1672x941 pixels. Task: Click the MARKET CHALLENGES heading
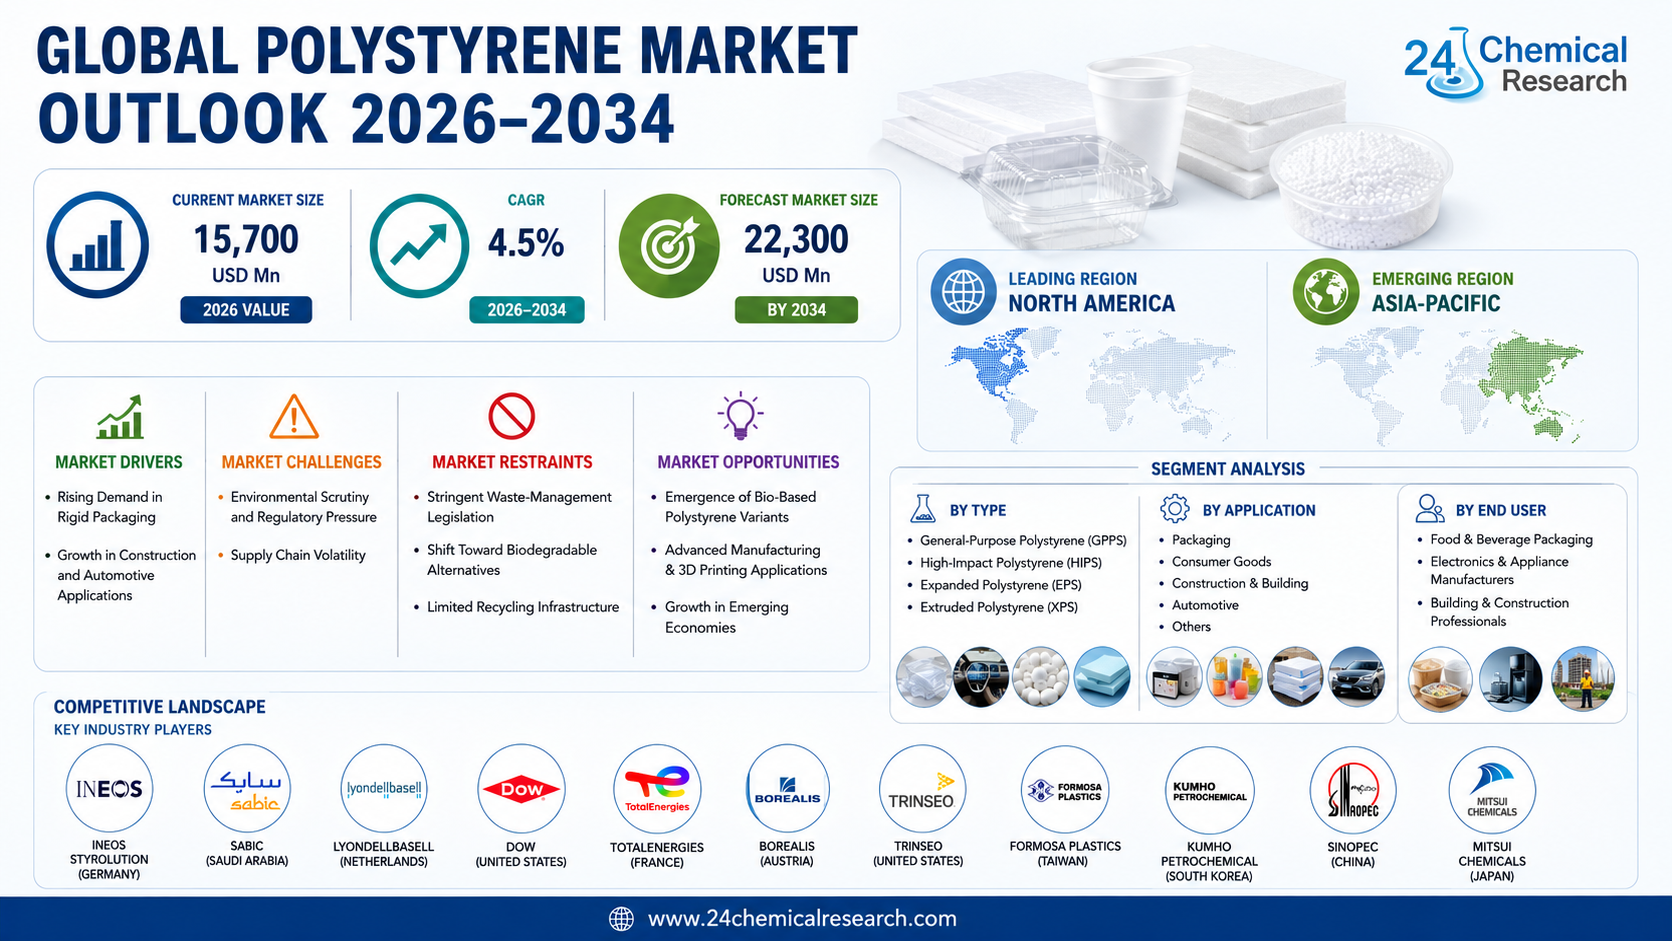coord(302,462)
